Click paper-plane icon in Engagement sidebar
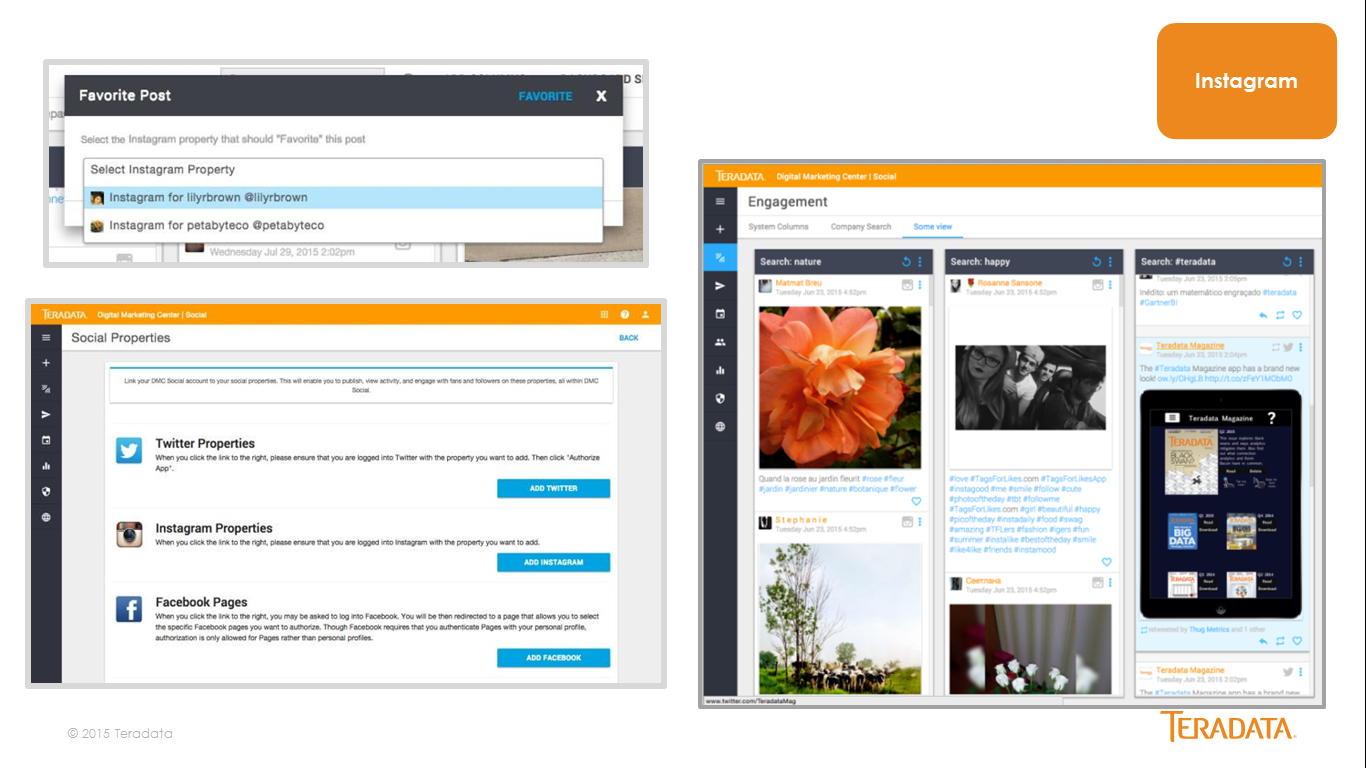The image size is (1366, 768). tap(720, 286)
